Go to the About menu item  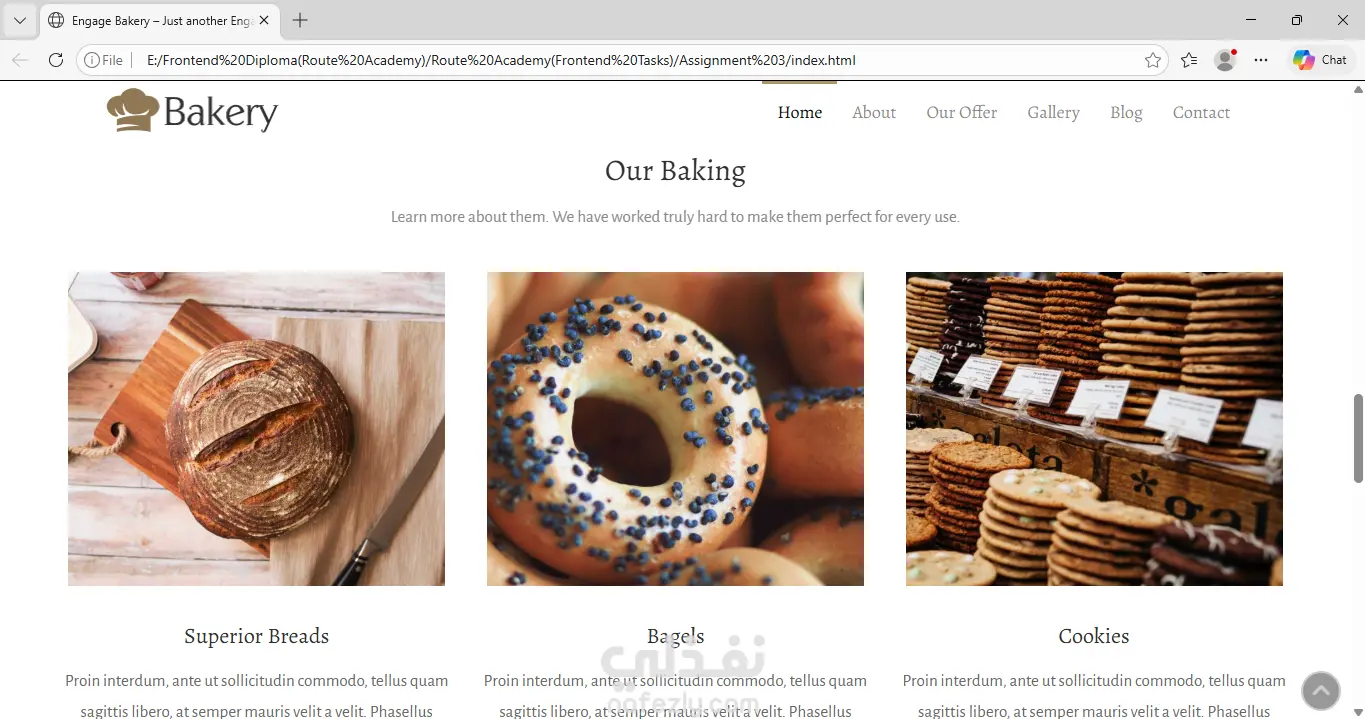coord(874,113)
